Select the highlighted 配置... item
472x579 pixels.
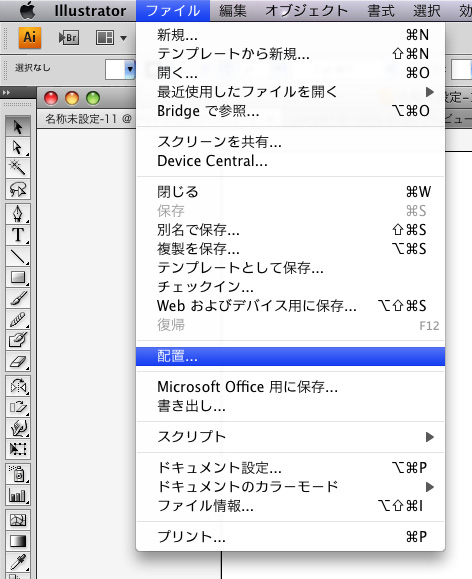coord(290,356)
